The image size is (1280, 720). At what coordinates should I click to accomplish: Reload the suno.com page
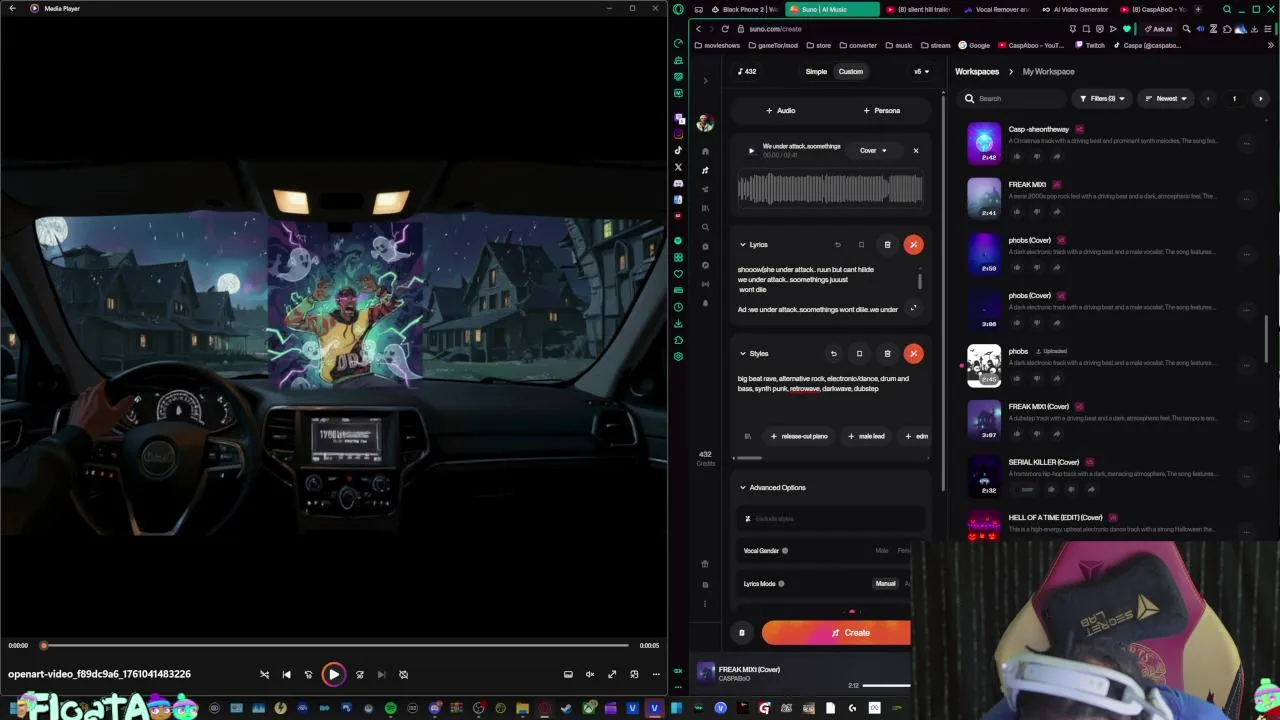pos(725,28)
